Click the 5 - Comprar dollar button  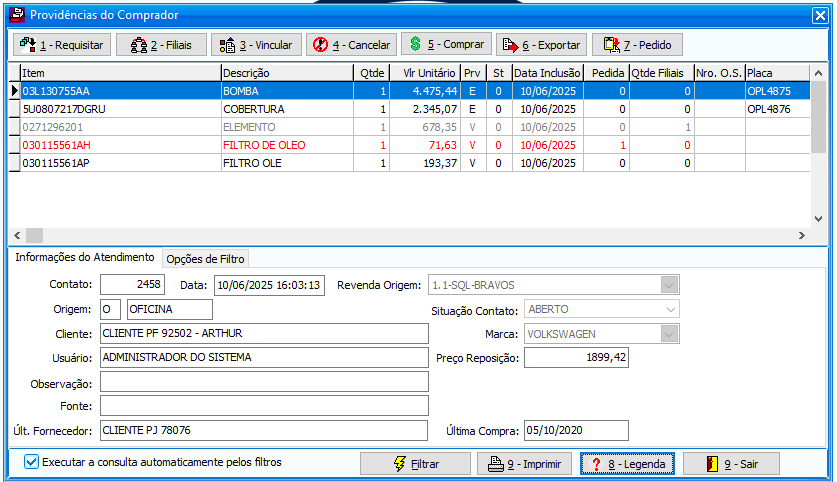(446, 44)
